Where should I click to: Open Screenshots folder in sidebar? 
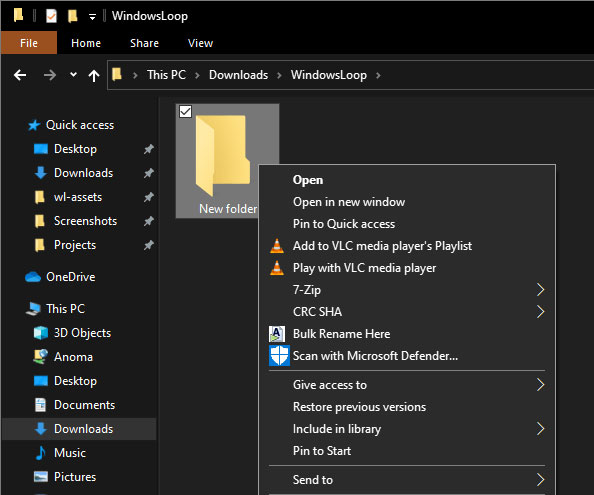pyautogui.click(x=85, y=221)
